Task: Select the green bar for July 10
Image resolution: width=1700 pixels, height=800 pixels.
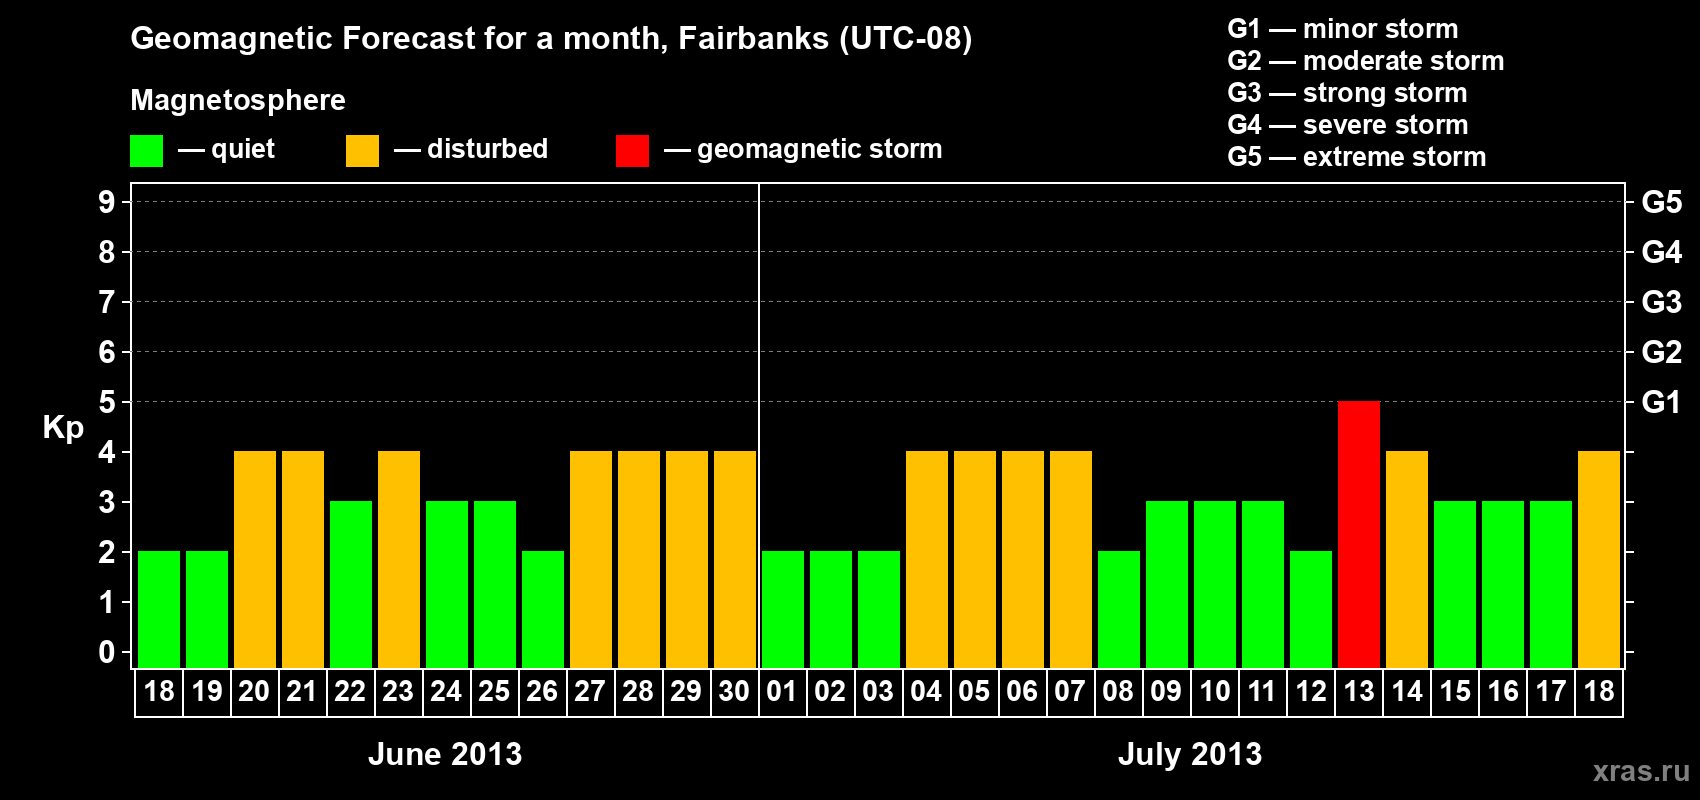Action: click(x=1215, y=585)
